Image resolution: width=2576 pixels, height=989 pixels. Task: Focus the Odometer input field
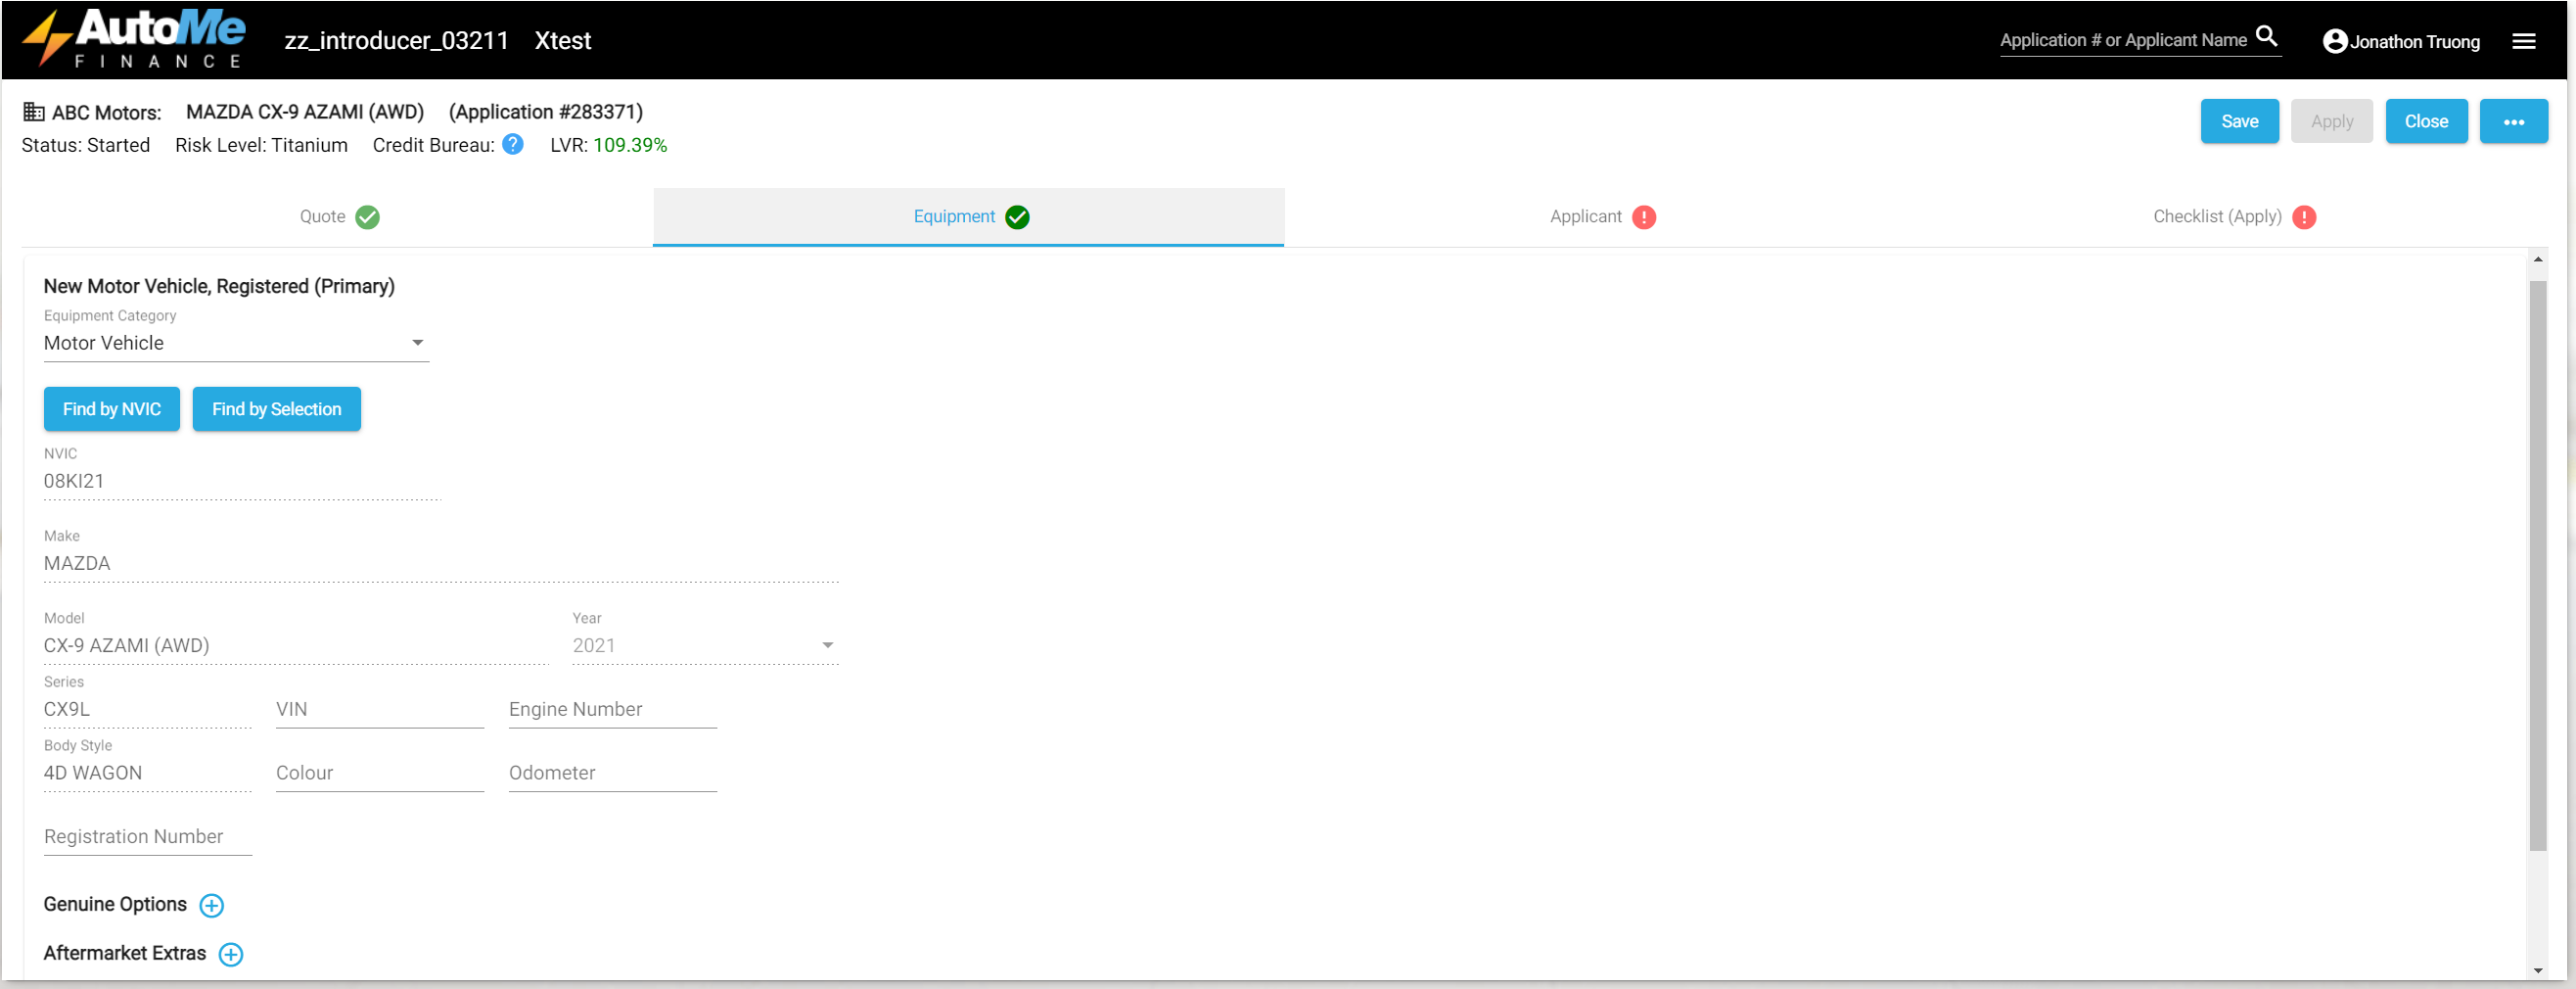612,773
